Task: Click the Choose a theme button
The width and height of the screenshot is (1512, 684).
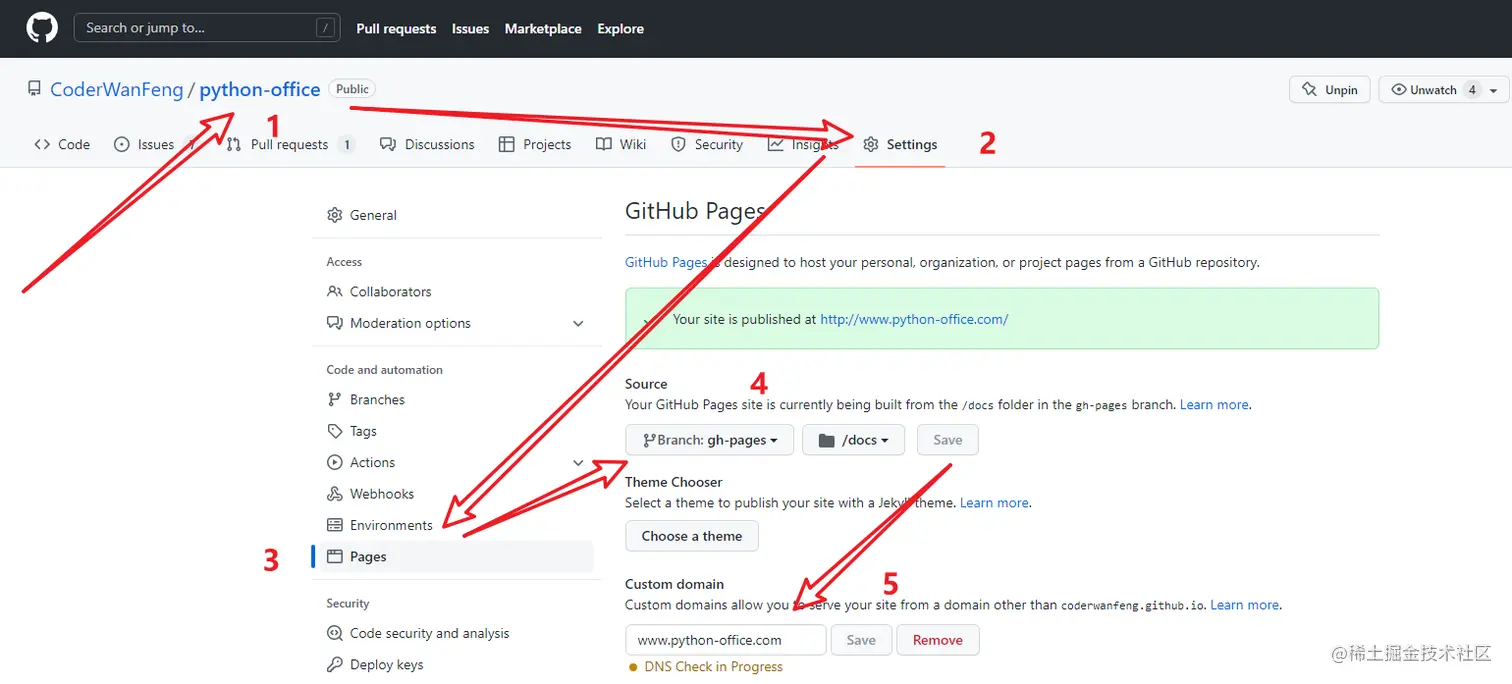Action: click(691, 536)
